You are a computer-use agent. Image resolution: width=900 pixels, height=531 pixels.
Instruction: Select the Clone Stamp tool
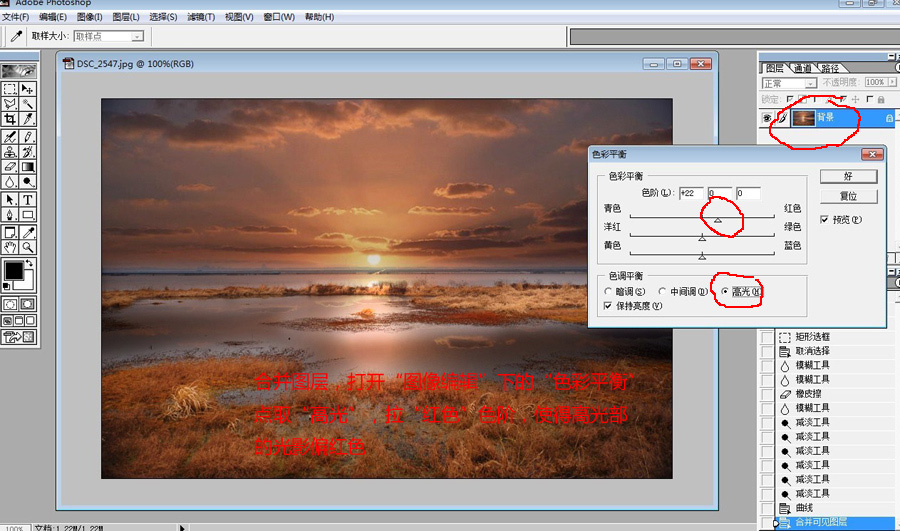[10, 152]
